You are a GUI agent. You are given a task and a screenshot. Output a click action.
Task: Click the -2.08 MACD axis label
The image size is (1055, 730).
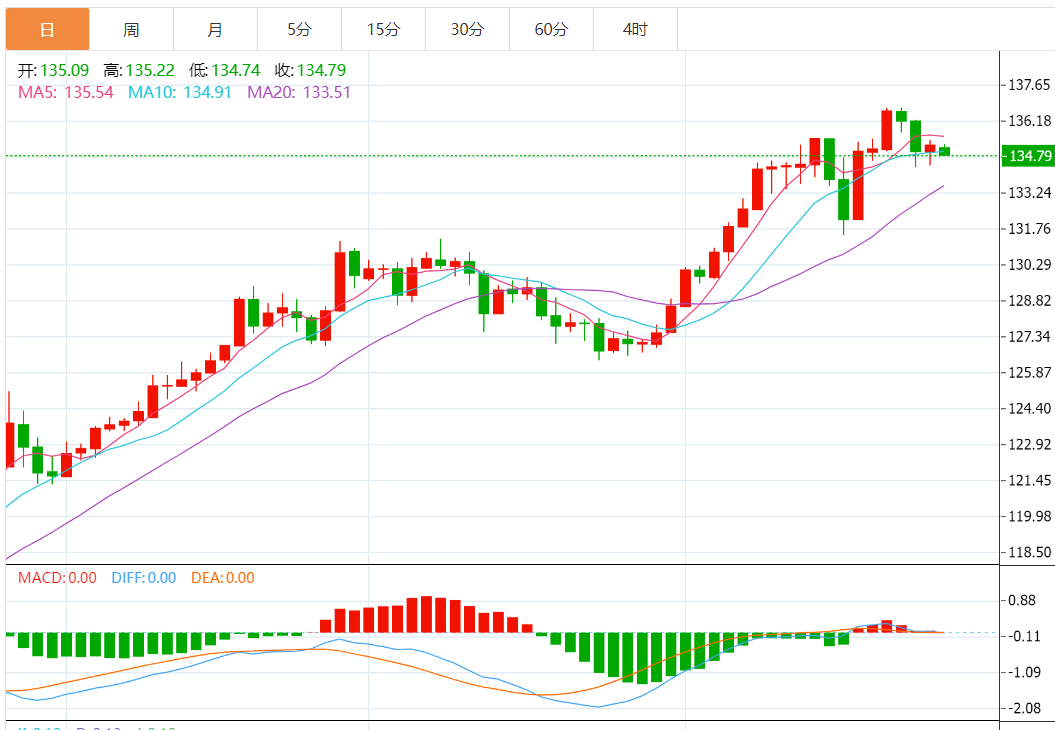pyautogui.click(x=1024, y=708)
